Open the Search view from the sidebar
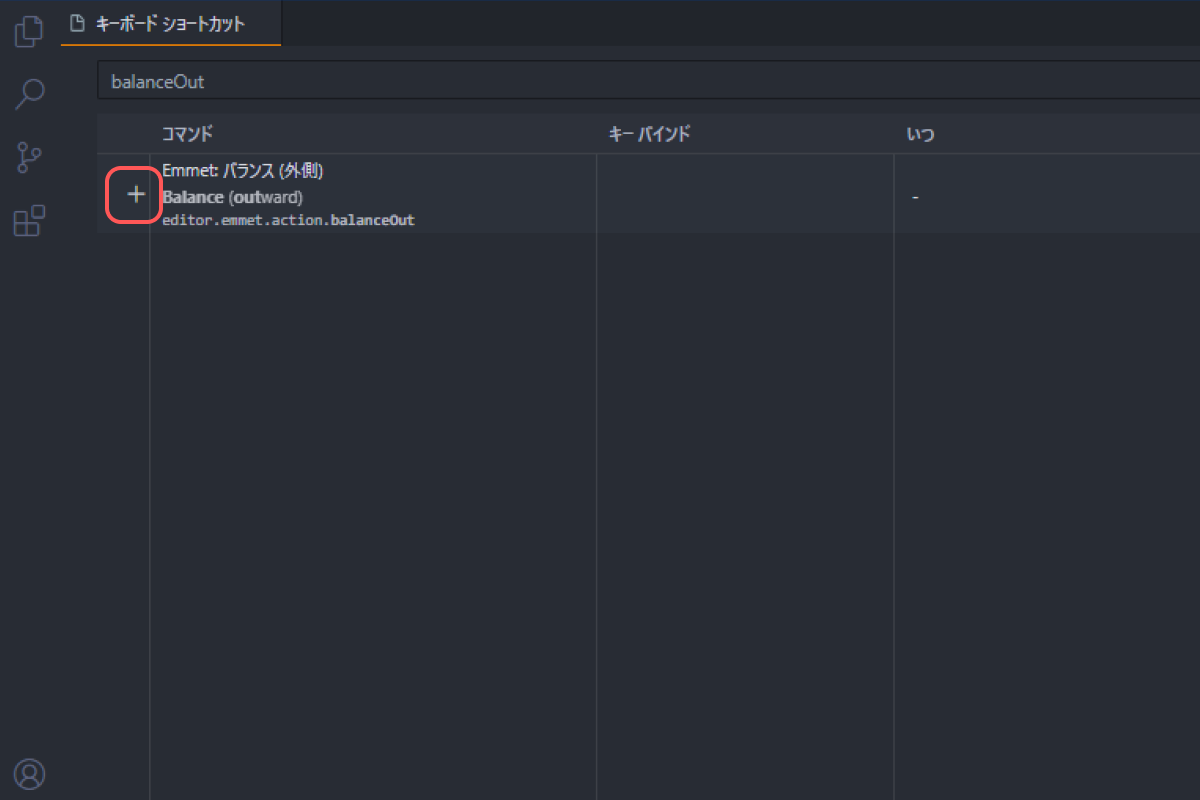The width and height of the screenshot is (1200, 800). click(28, 93)
